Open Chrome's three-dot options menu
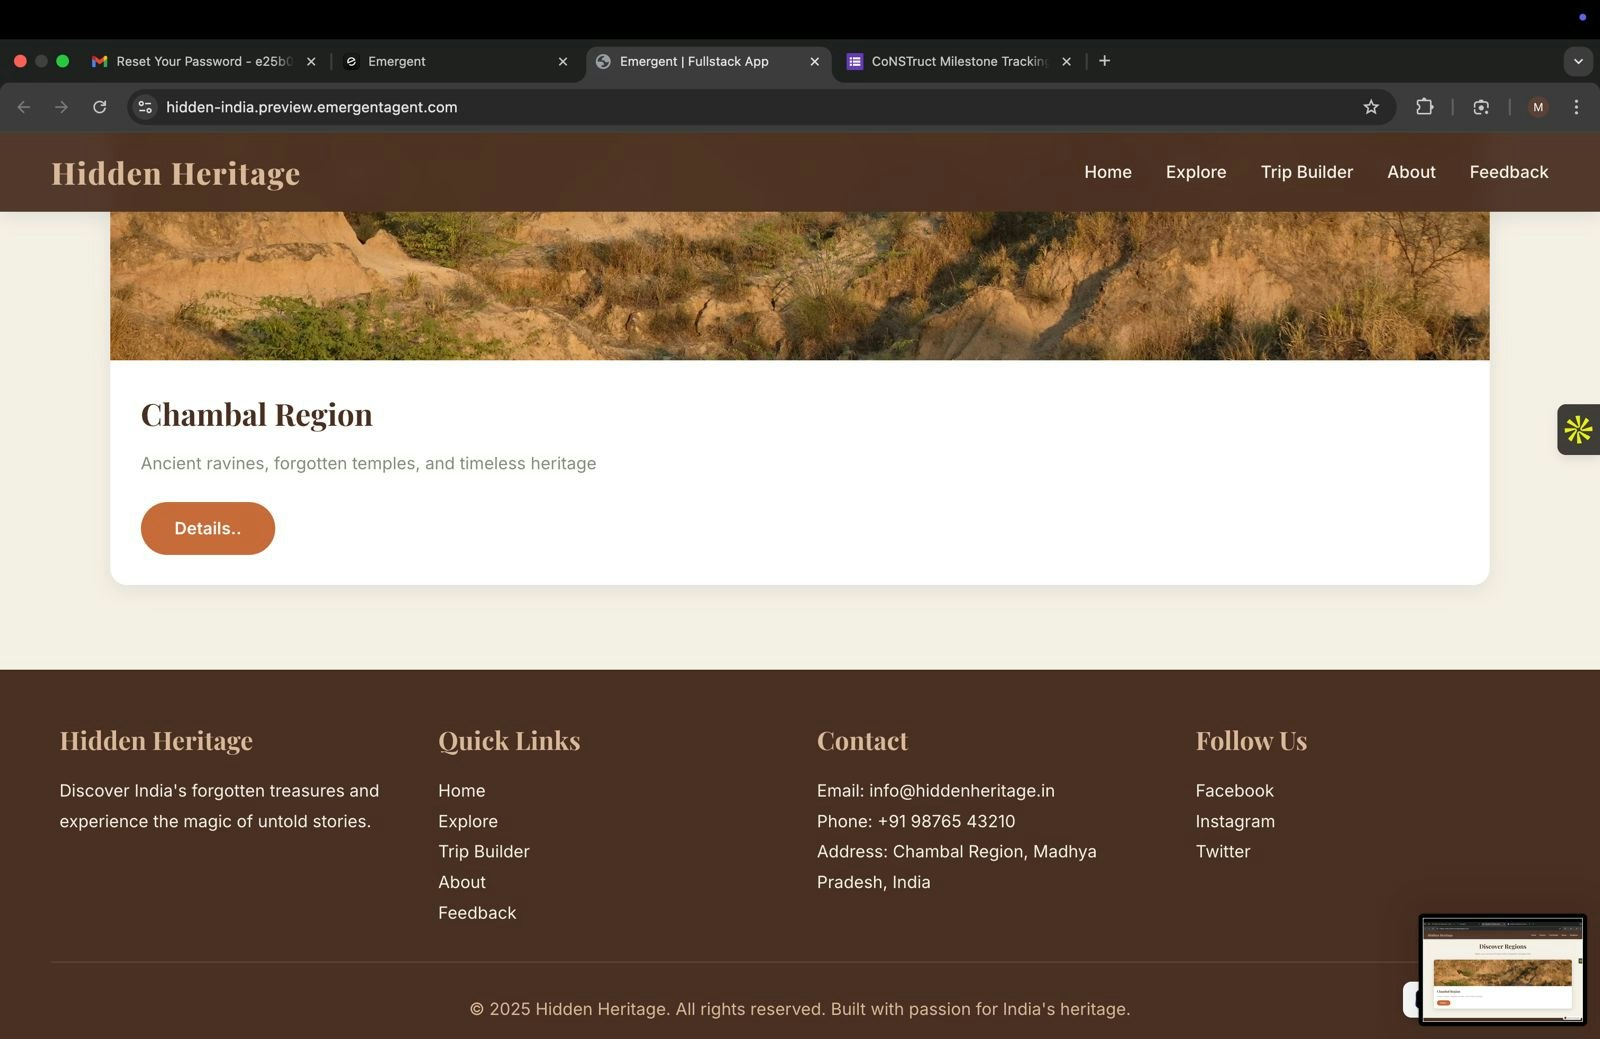This screenshot has height=1039, width=1600. point(1577,107)
